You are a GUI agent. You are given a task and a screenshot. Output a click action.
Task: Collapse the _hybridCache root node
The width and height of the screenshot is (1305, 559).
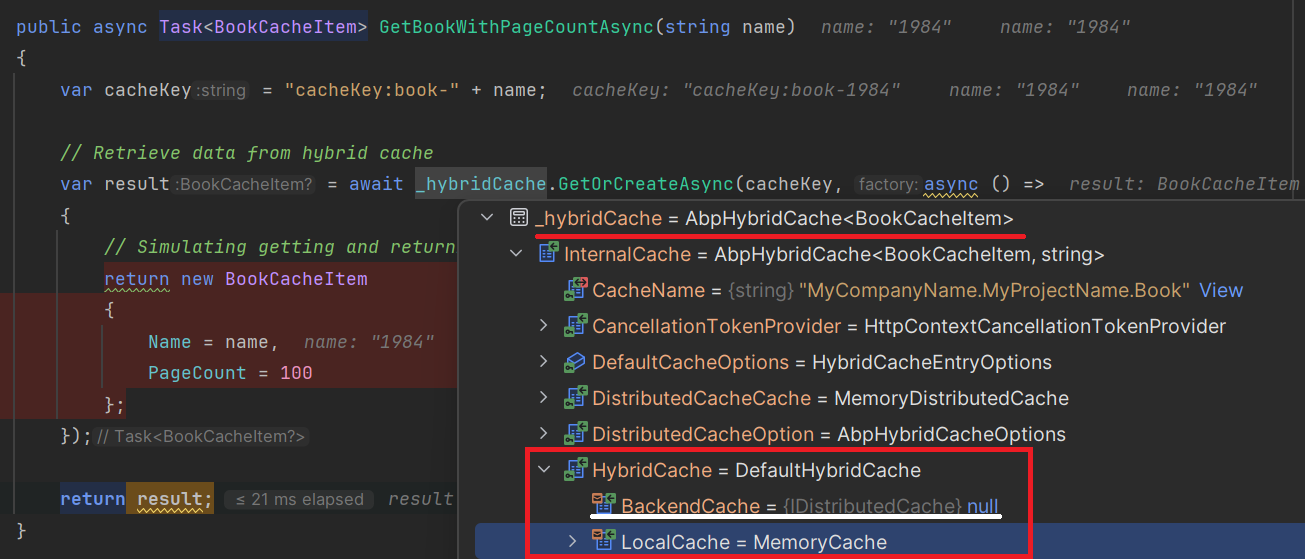(487, 218)
